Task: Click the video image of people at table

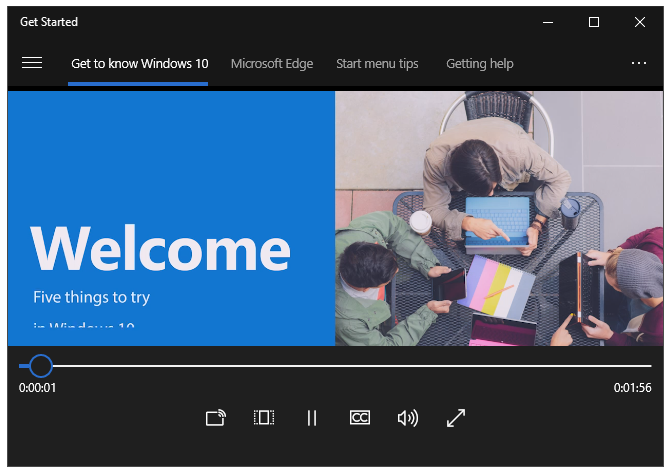Action: 499,218
